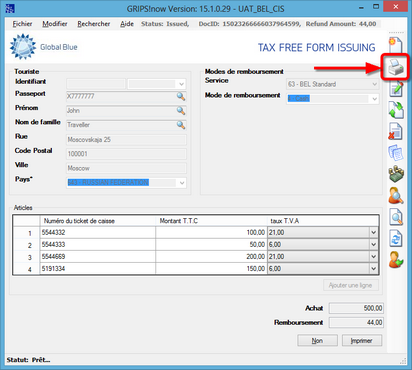Click the search tourist person icon
Image resolution: width=412 pixels, height=370 pixels.
click(396, 195)
